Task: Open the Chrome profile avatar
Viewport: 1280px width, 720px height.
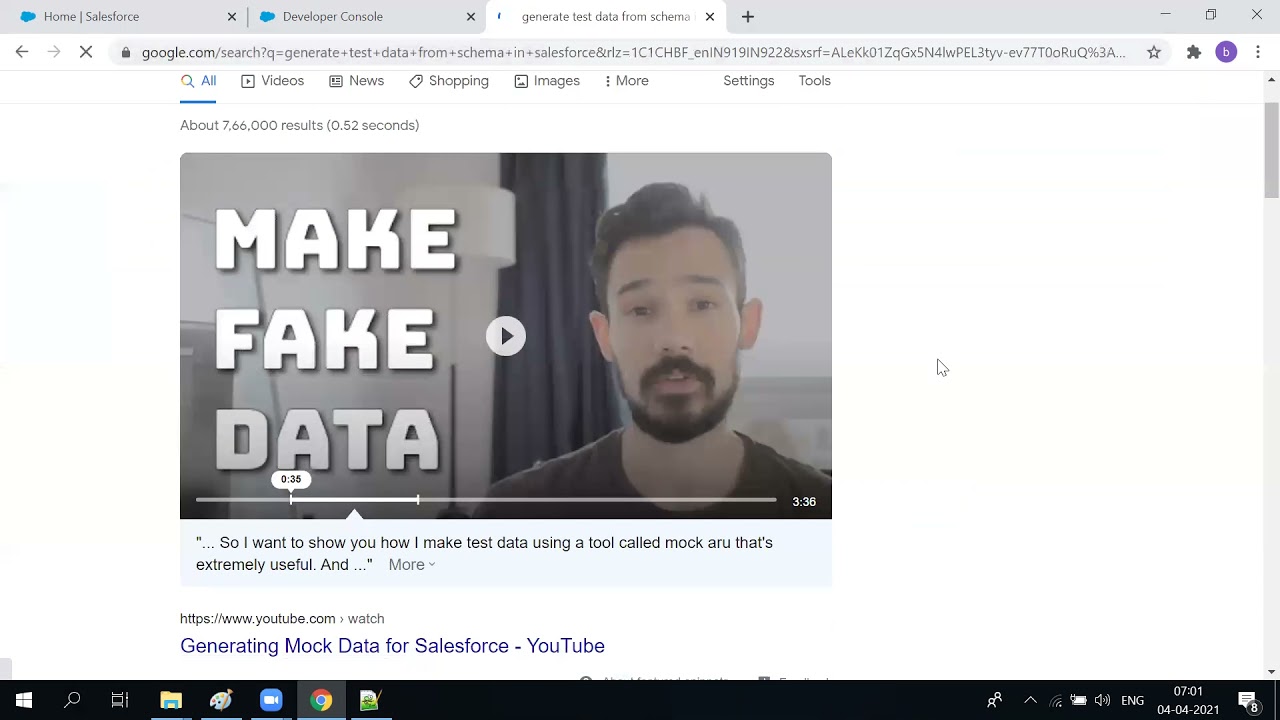Action: click(x=1226, y=52)
